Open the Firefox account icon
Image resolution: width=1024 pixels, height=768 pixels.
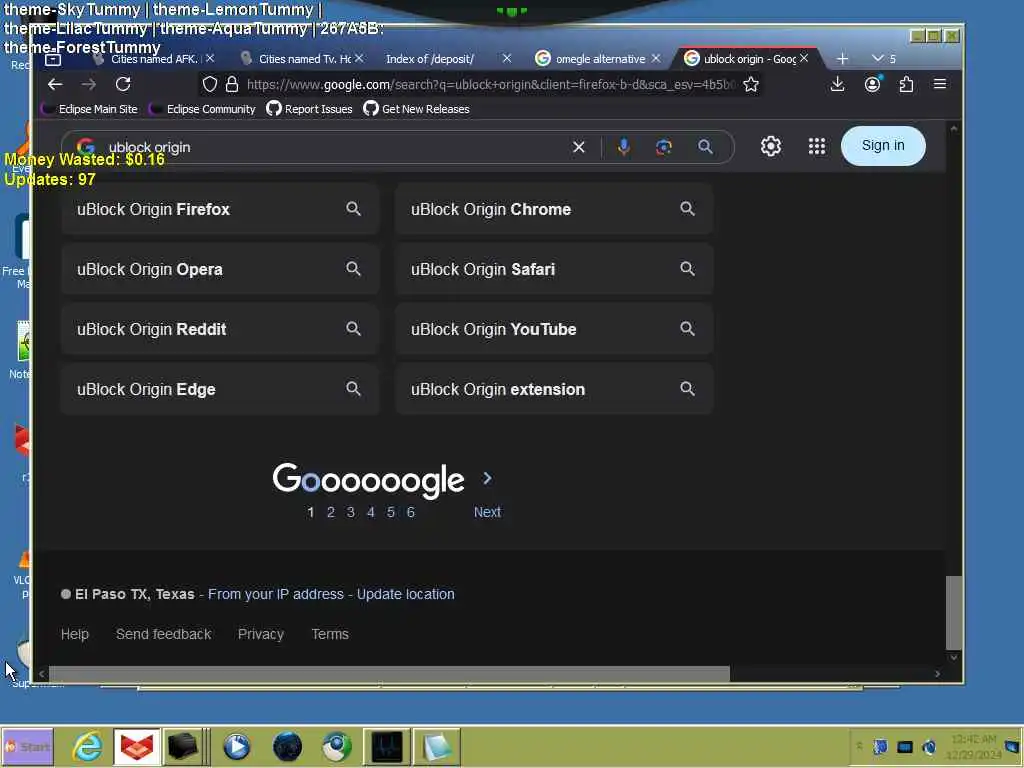[x=872, y=84]
